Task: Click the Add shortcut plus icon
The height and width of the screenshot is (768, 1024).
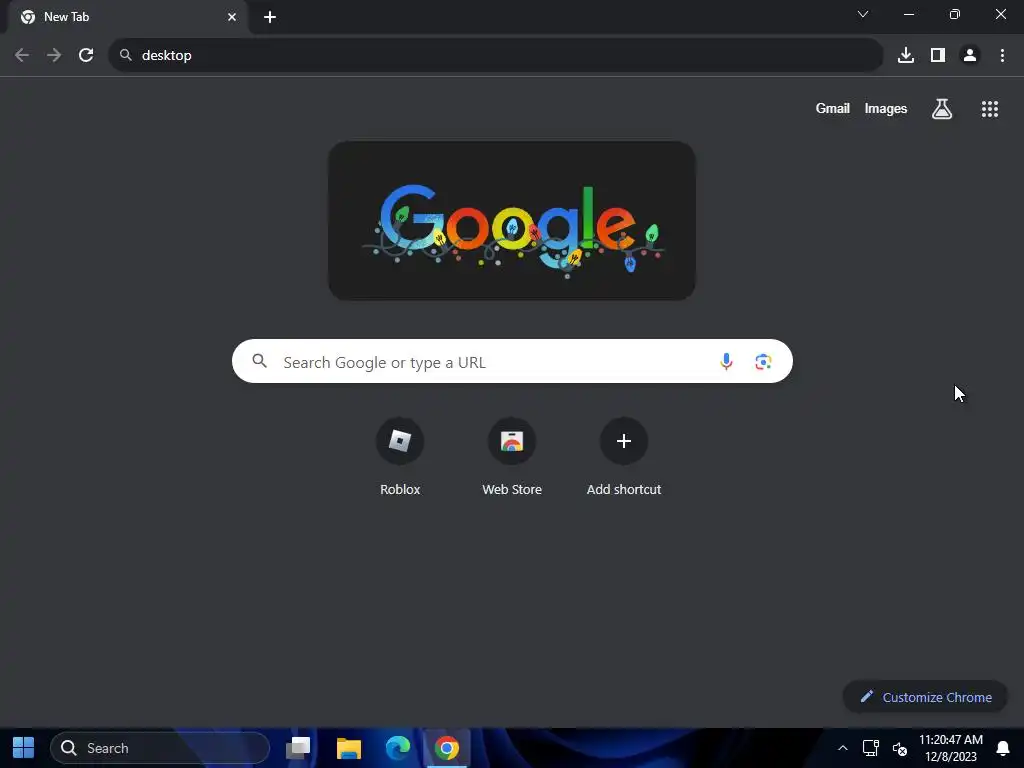Action: pos(624,441)
